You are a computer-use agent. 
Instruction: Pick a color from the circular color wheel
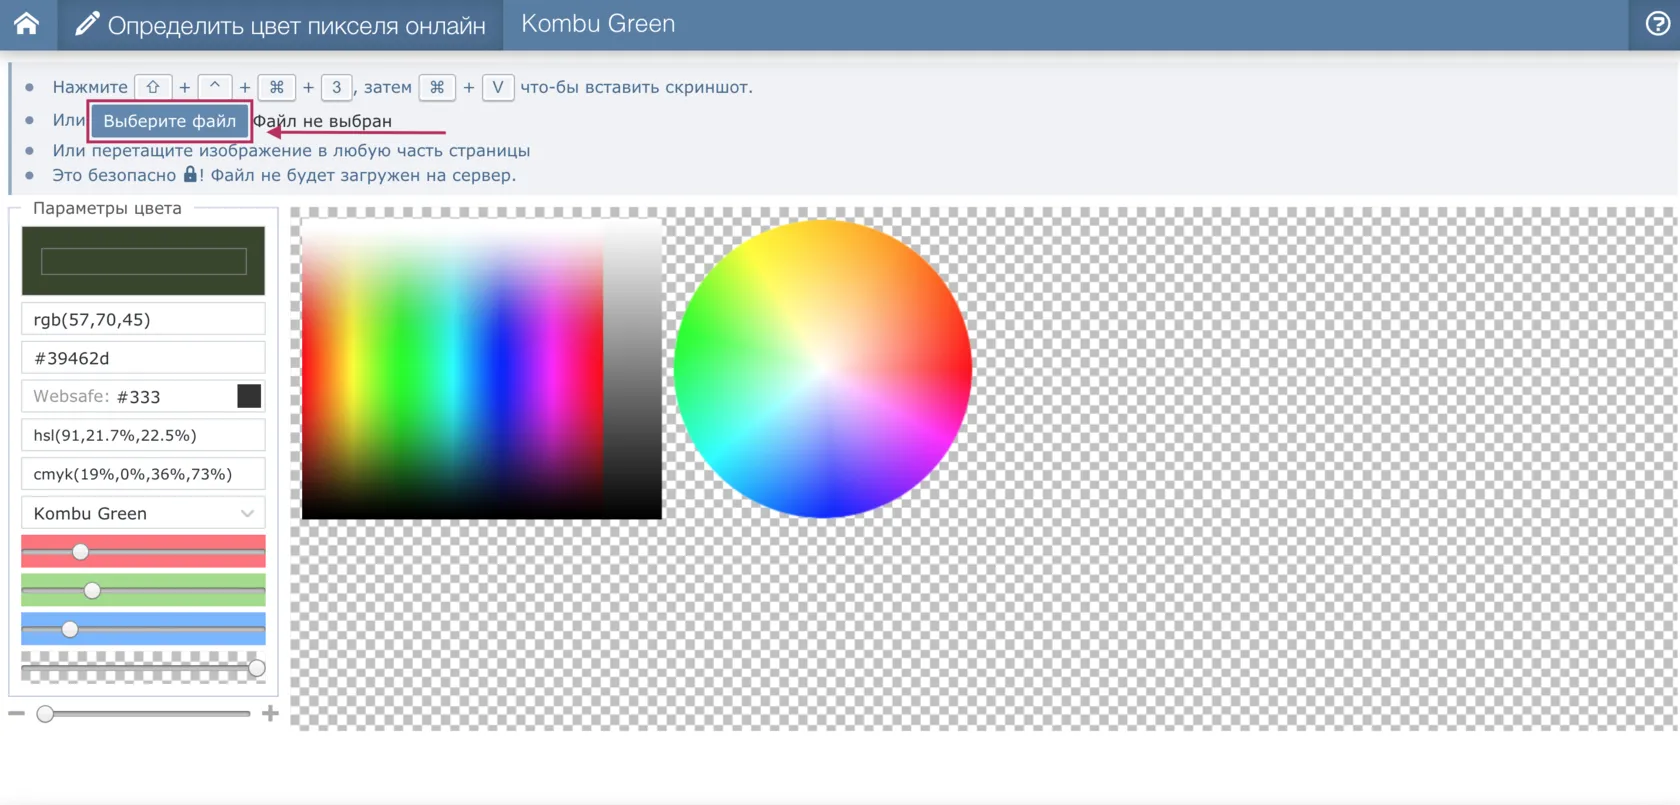tap(823, 368)
